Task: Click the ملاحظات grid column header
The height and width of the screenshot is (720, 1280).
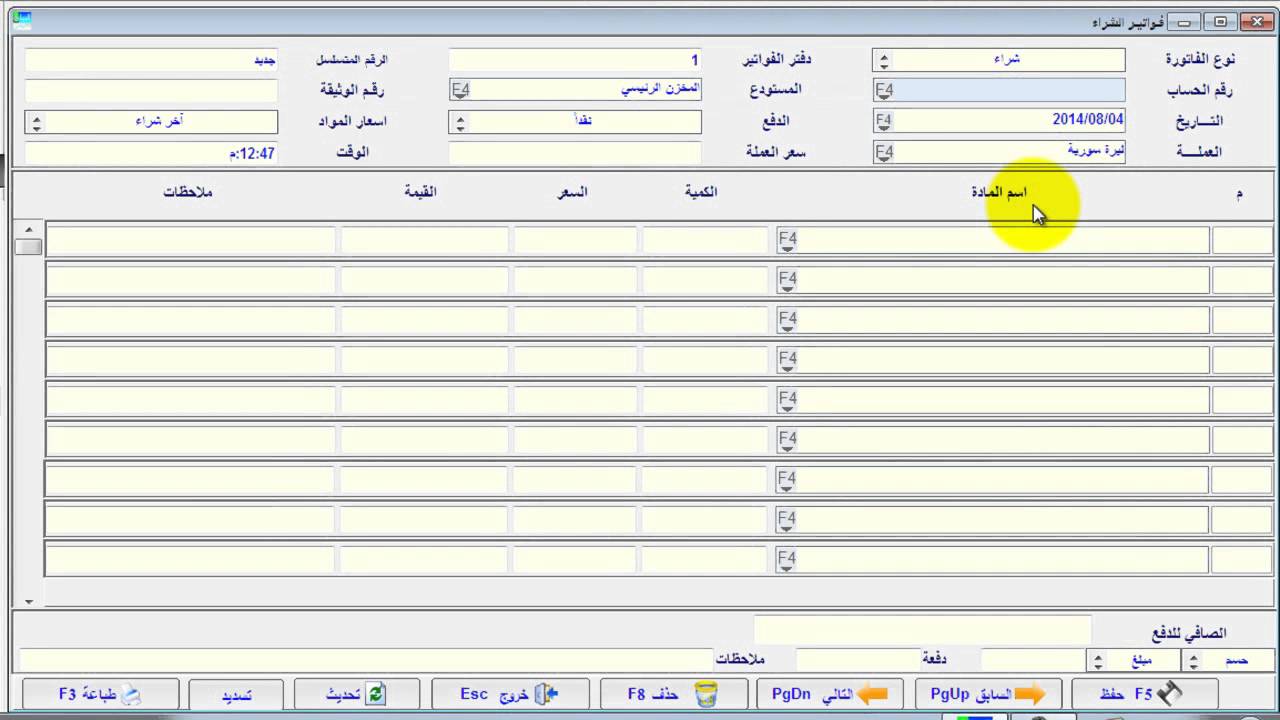Action: pyautogui.click(x=188, y=192)
